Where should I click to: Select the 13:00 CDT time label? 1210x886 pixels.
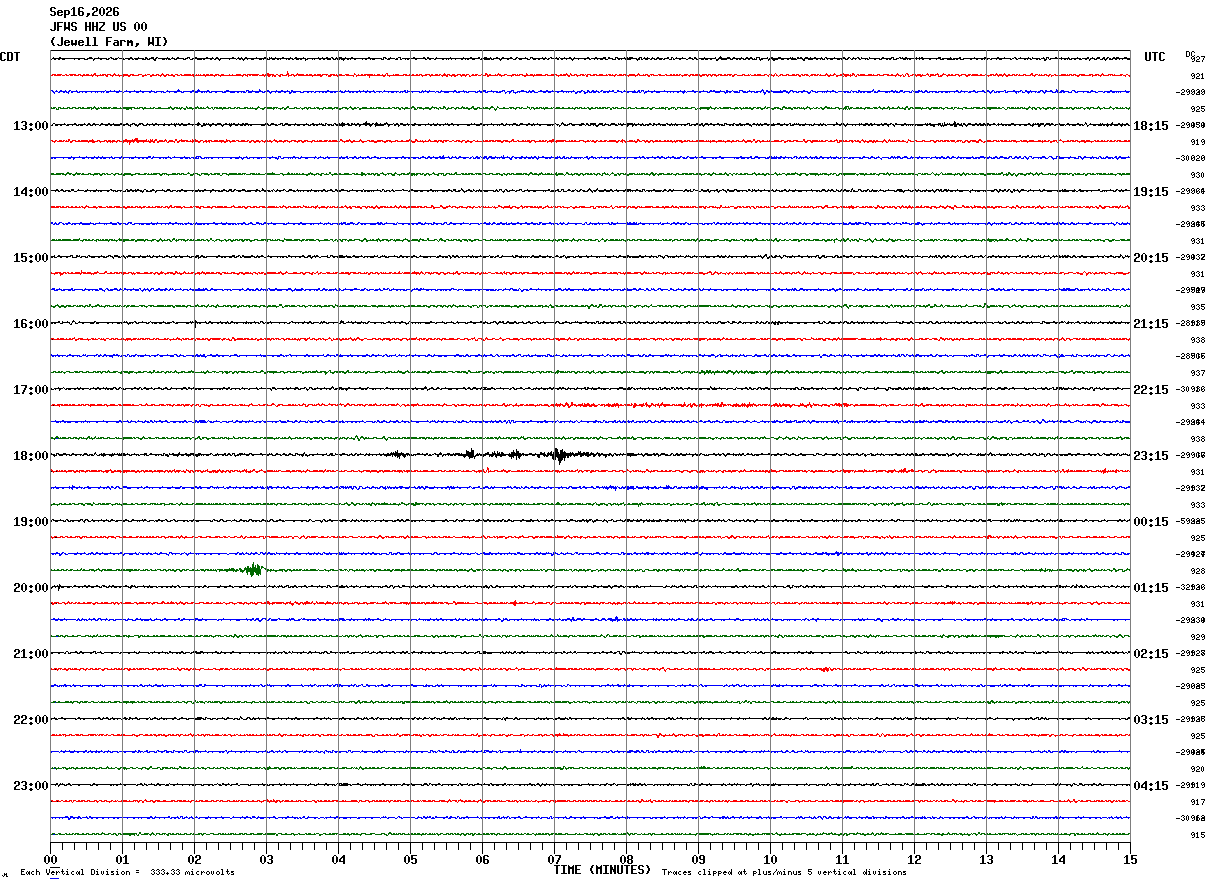click(x=30, y=126)
